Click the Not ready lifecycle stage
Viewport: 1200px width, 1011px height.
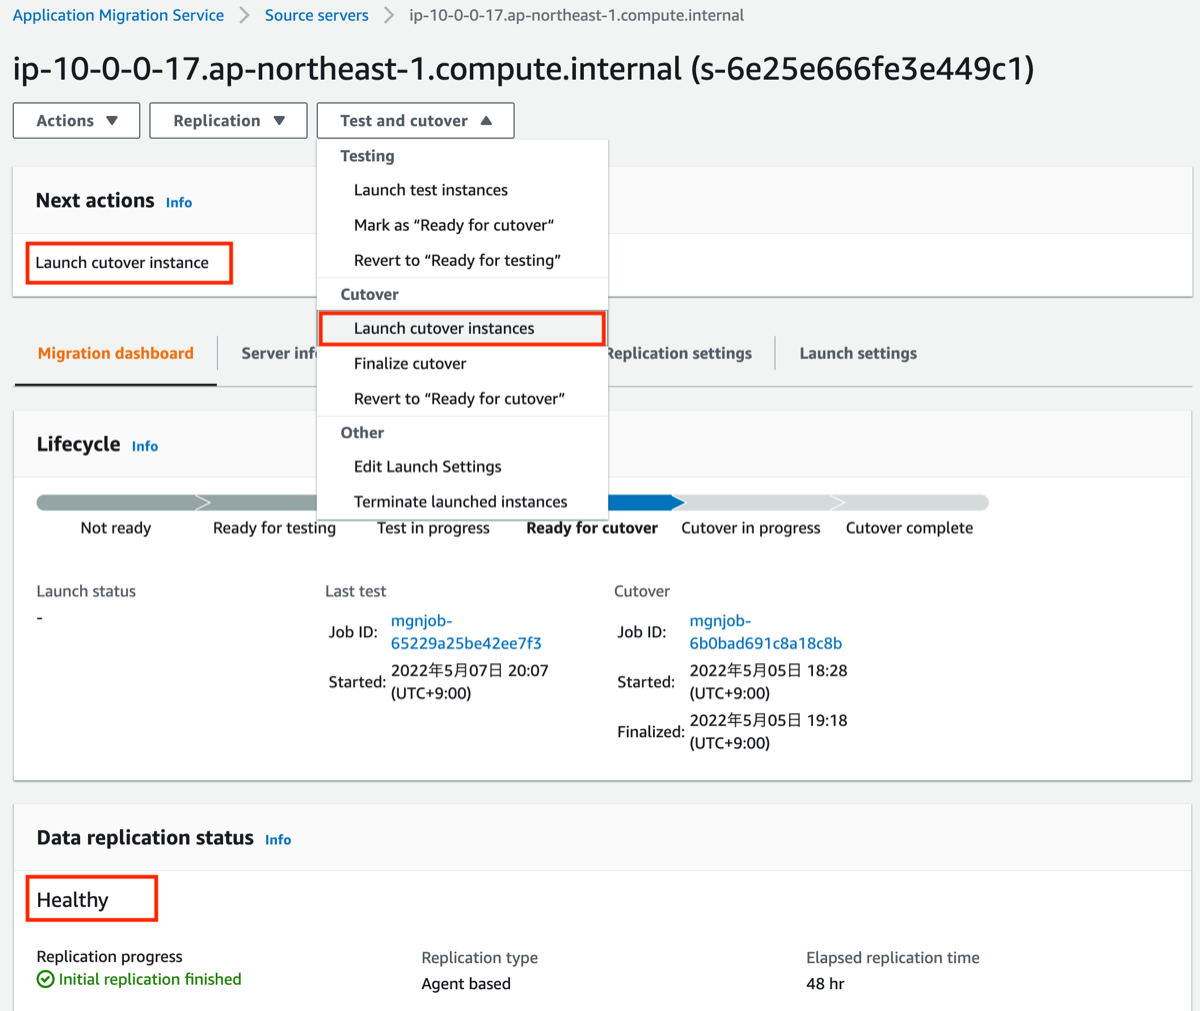tap(116, 528)
